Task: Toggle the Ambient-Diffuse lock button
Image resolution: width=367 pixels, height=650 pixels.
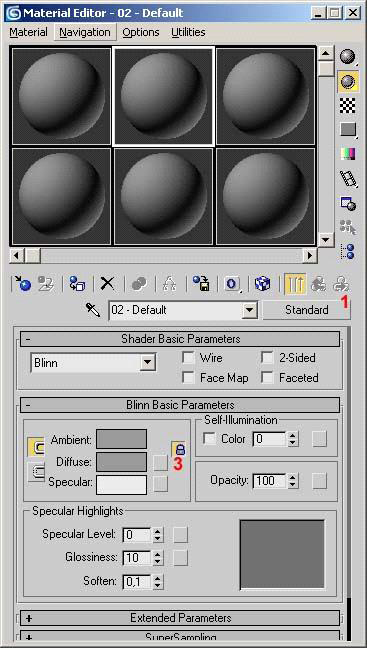Action: point(179,449)
